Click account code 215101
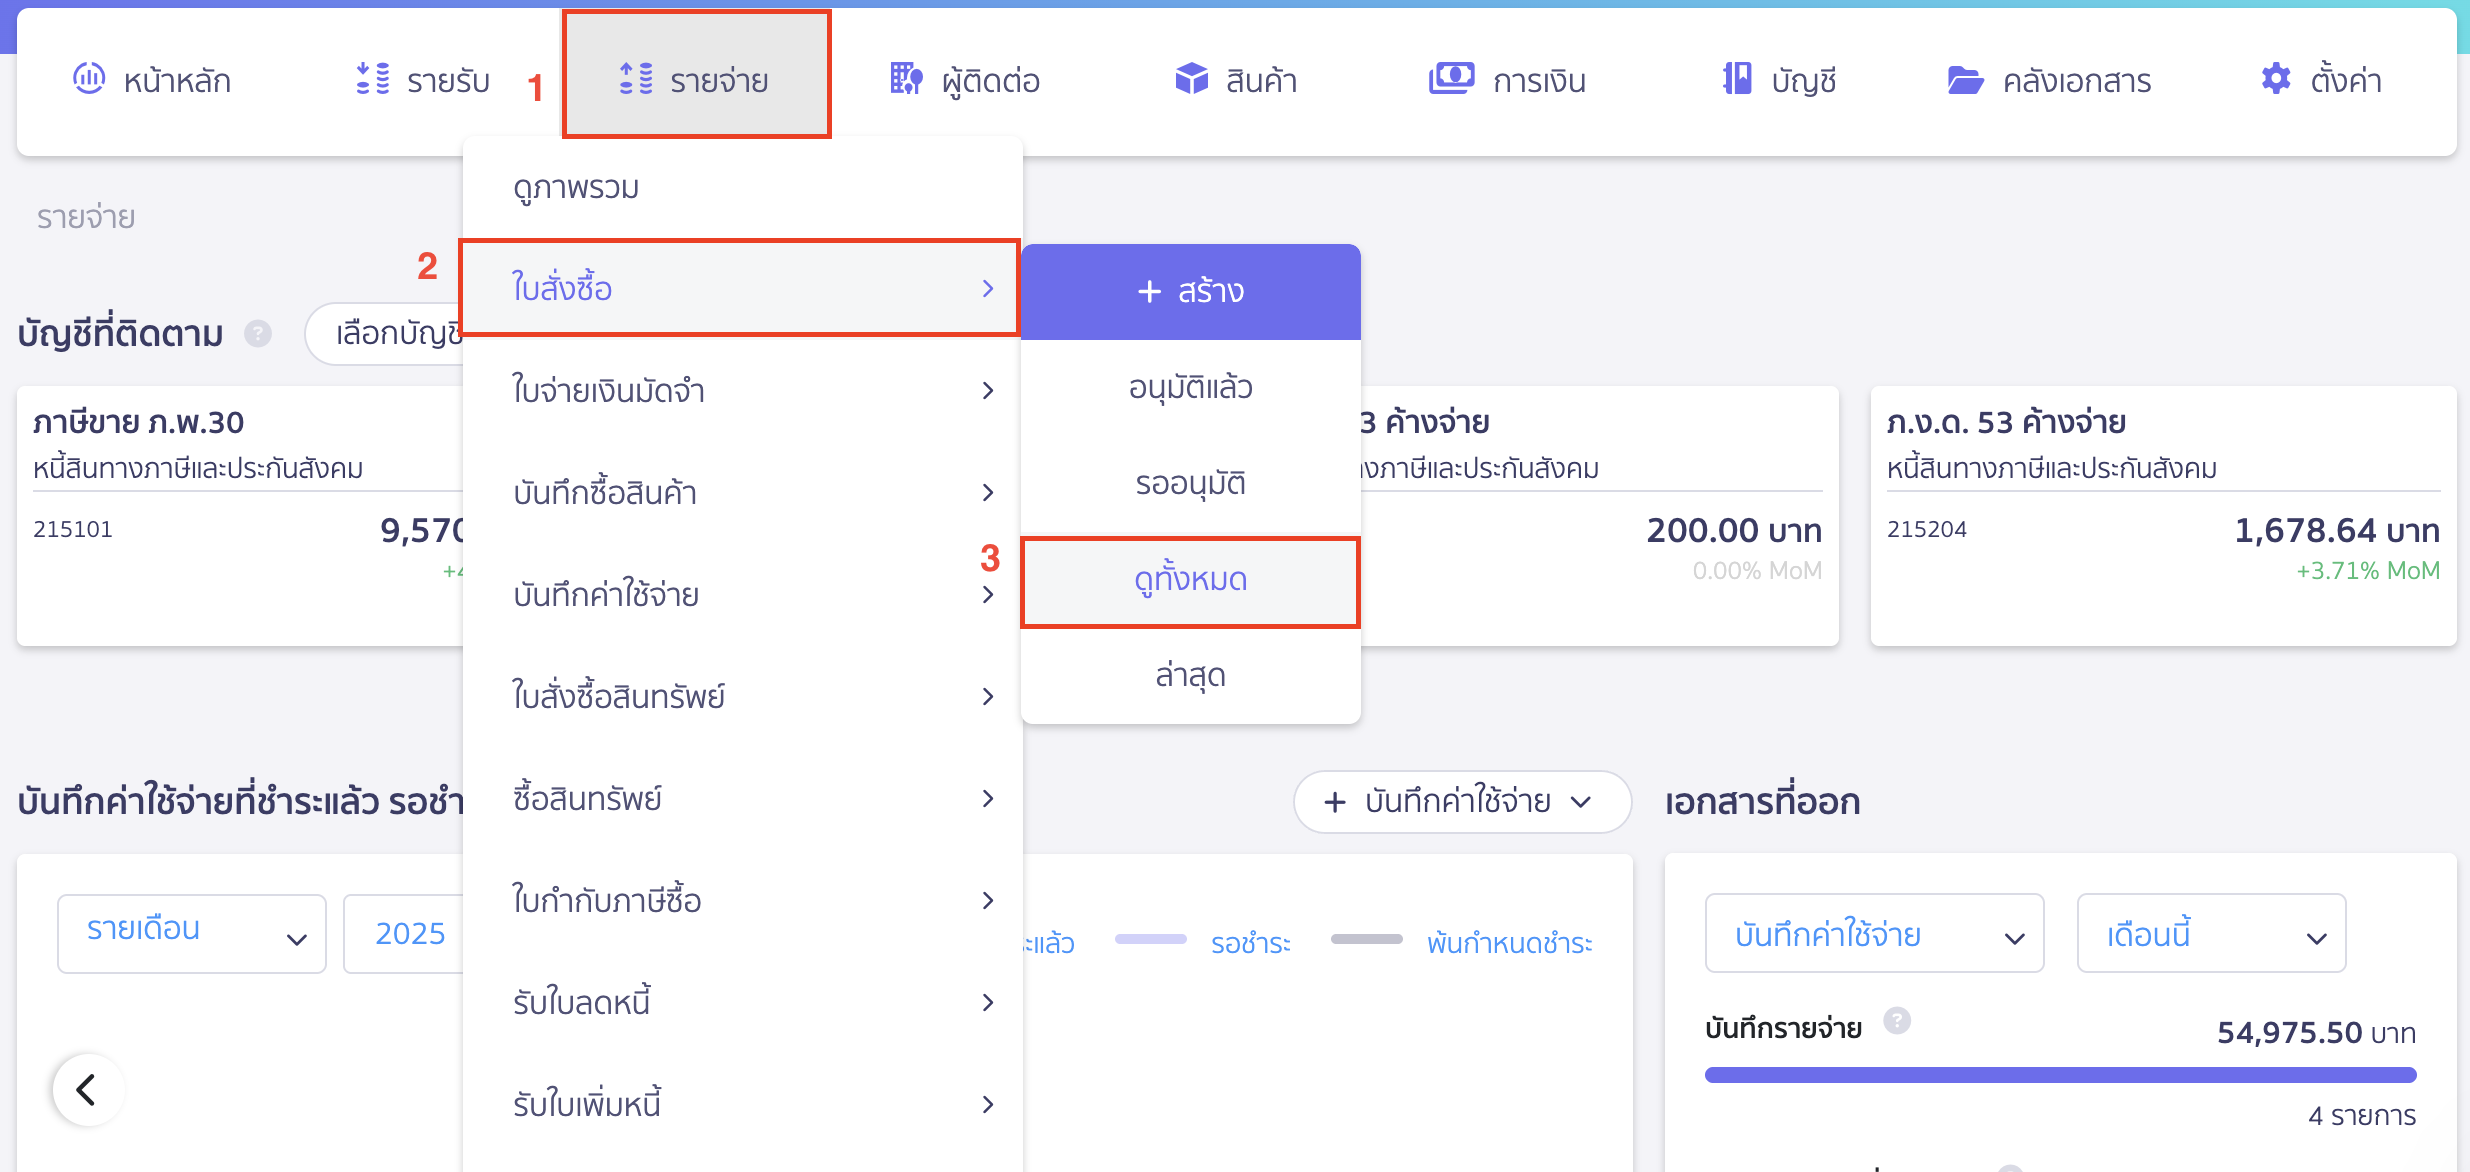Image resolution: width=2470 pixels, height=1172 pixels. click(x=73, y=529)
